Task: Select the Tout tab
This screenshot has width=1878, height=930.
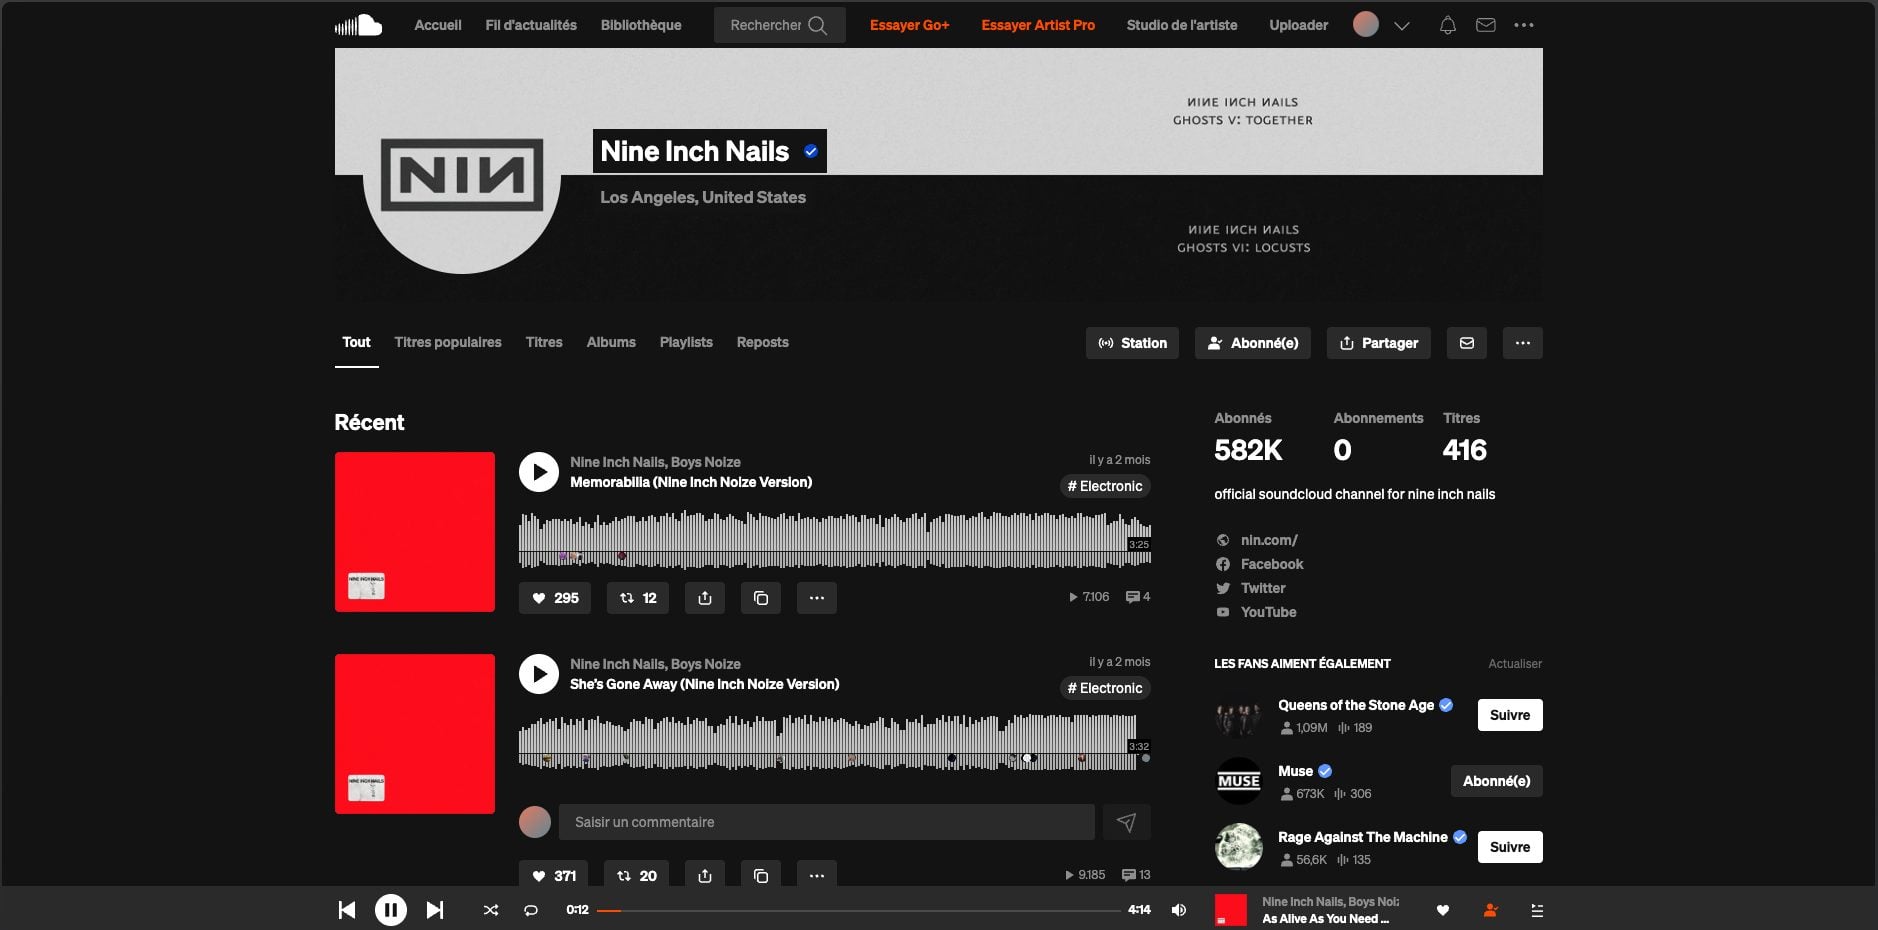Action: coord(356,342)
